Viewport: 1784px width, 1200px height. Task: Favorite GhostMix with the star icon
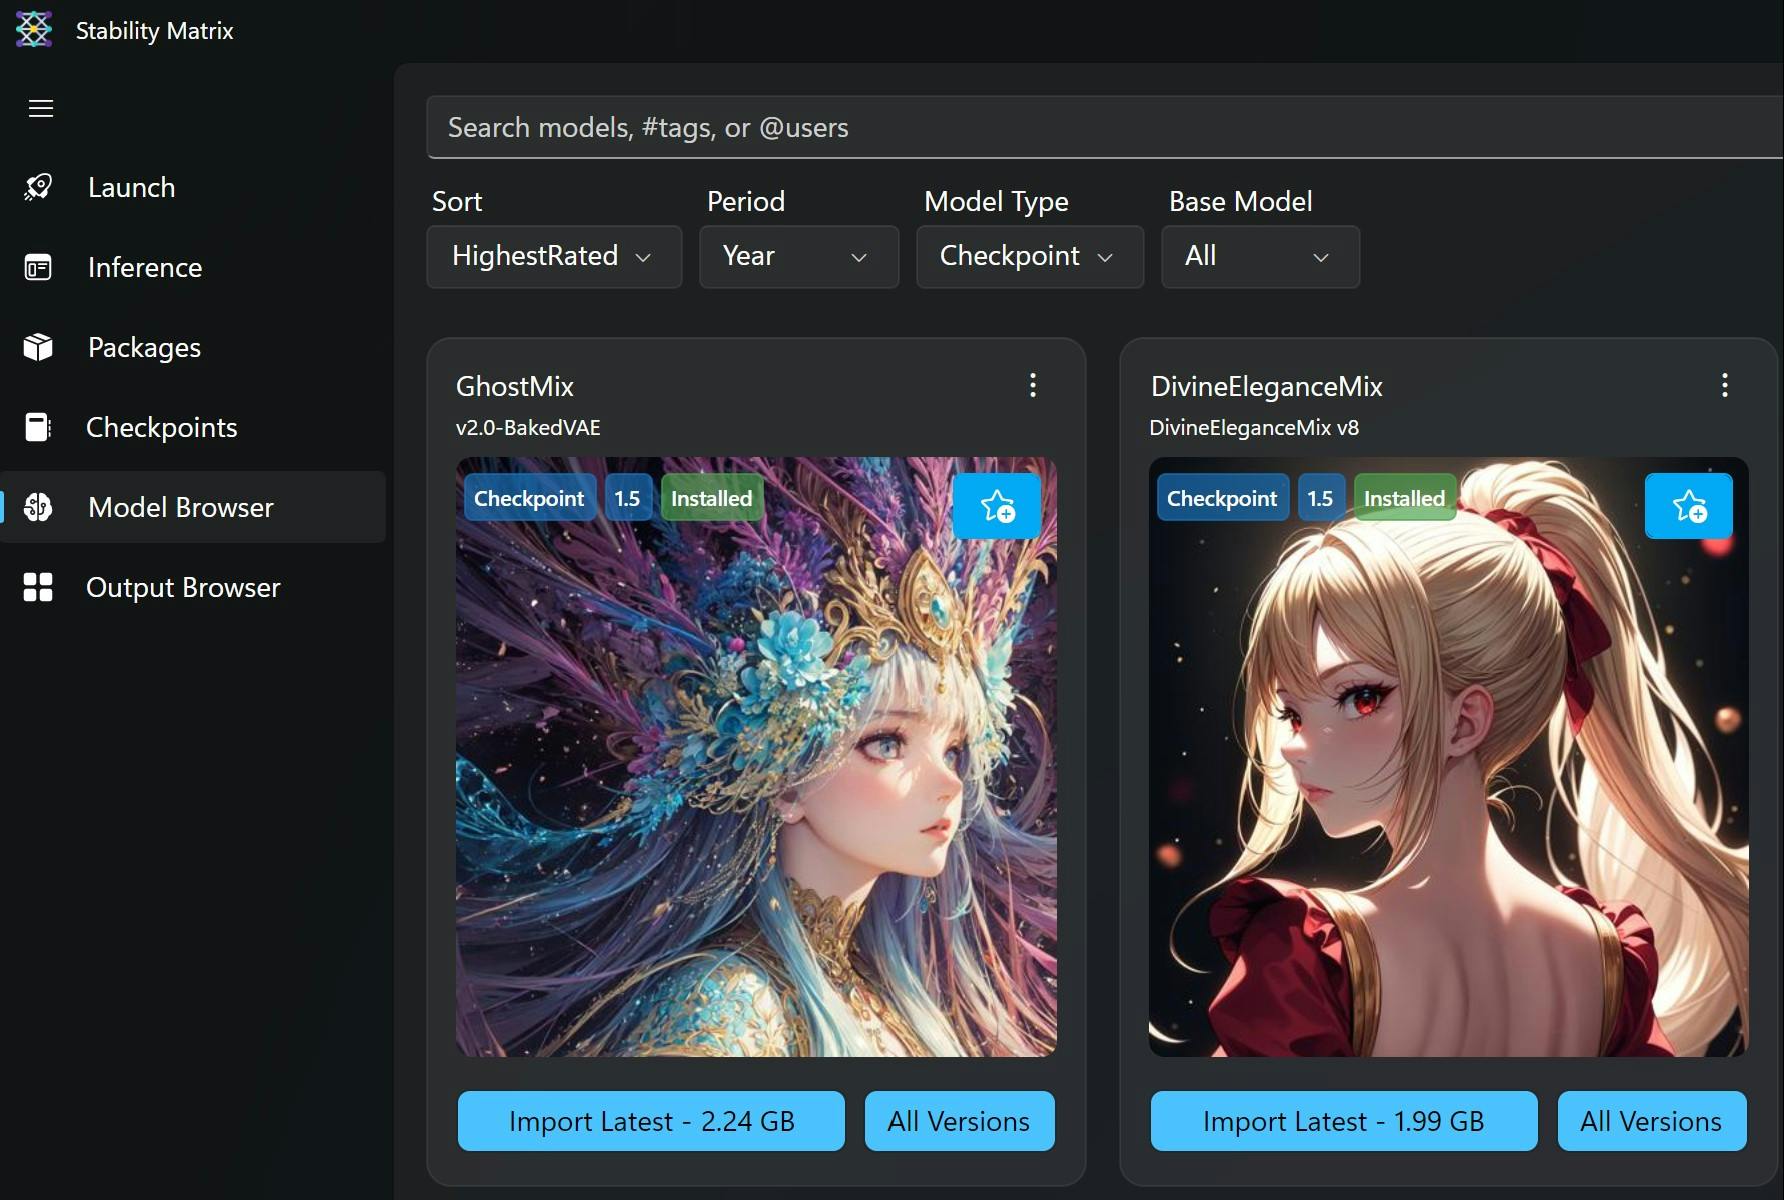pyautogui.click(x=997, y=506)
